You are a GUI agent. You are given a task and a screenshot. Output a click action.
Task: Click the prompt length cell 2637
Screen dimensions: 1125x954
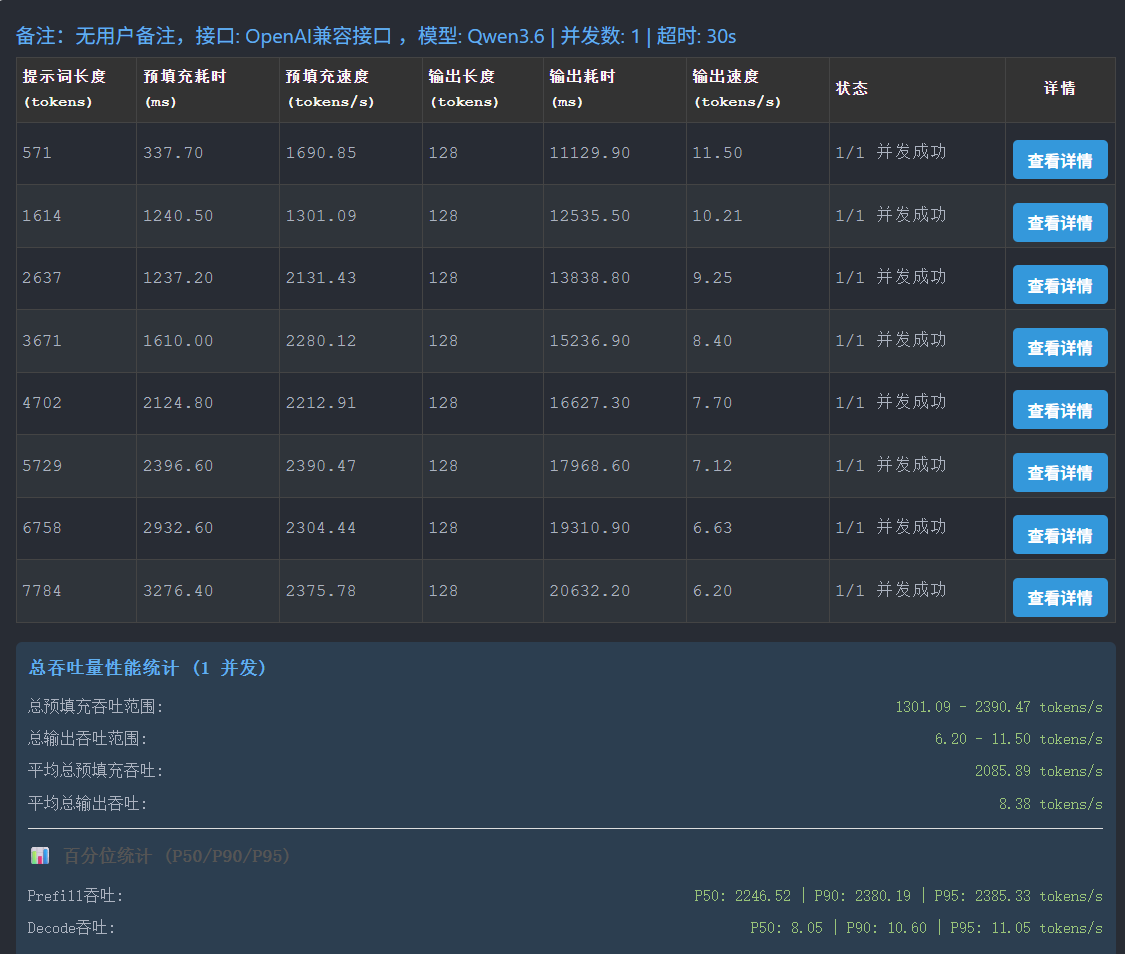(x=42, y=278)
